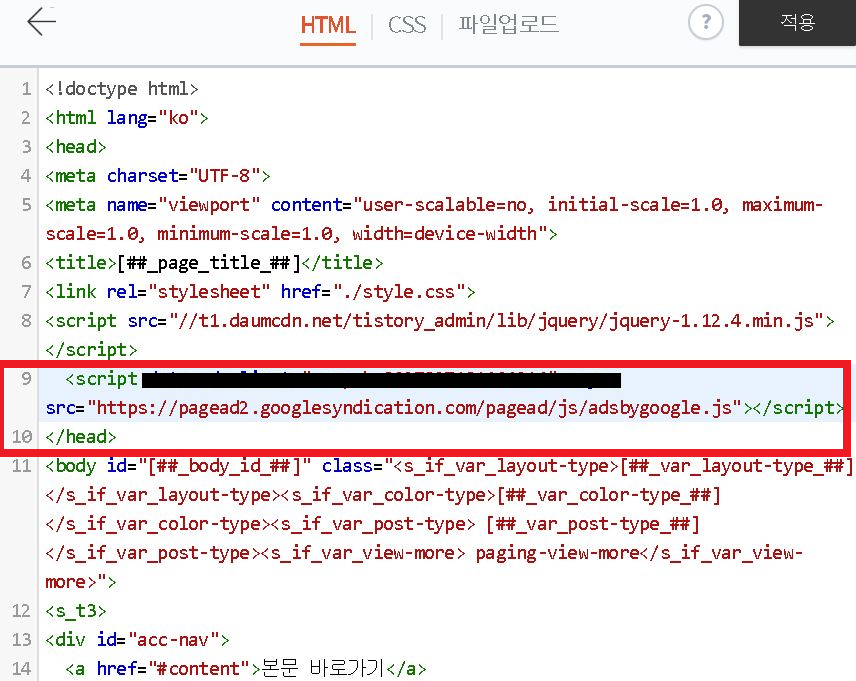
Task: Click the jquery-1.12.4.min.js script line
Action: (440, 321)
